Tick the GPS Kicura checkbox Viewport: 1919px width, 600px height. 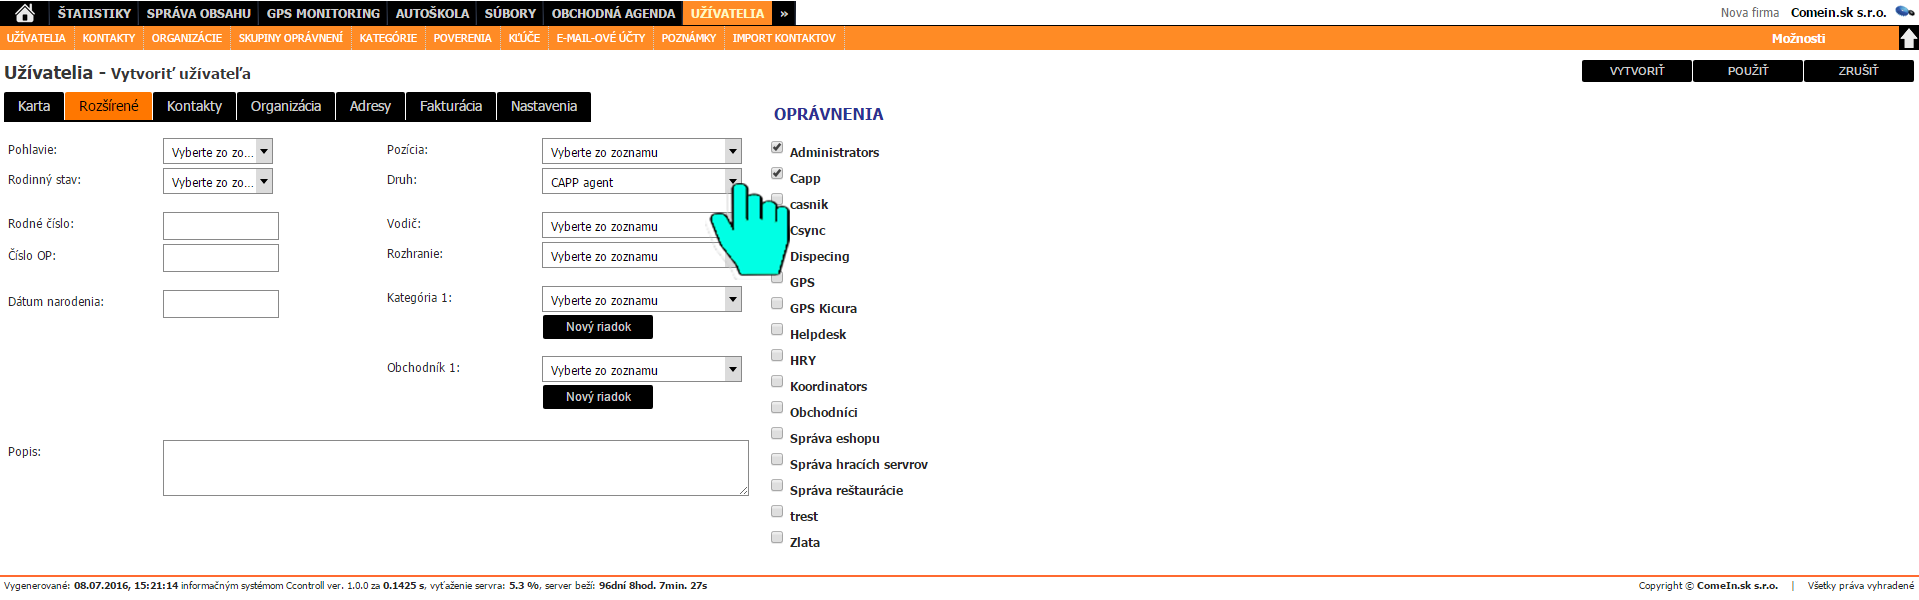777,304
